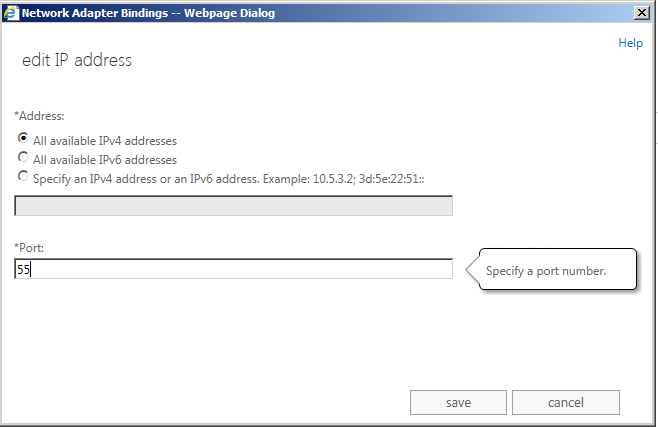Click the "edit IP address" heading
658x427 pixels.
77,61
